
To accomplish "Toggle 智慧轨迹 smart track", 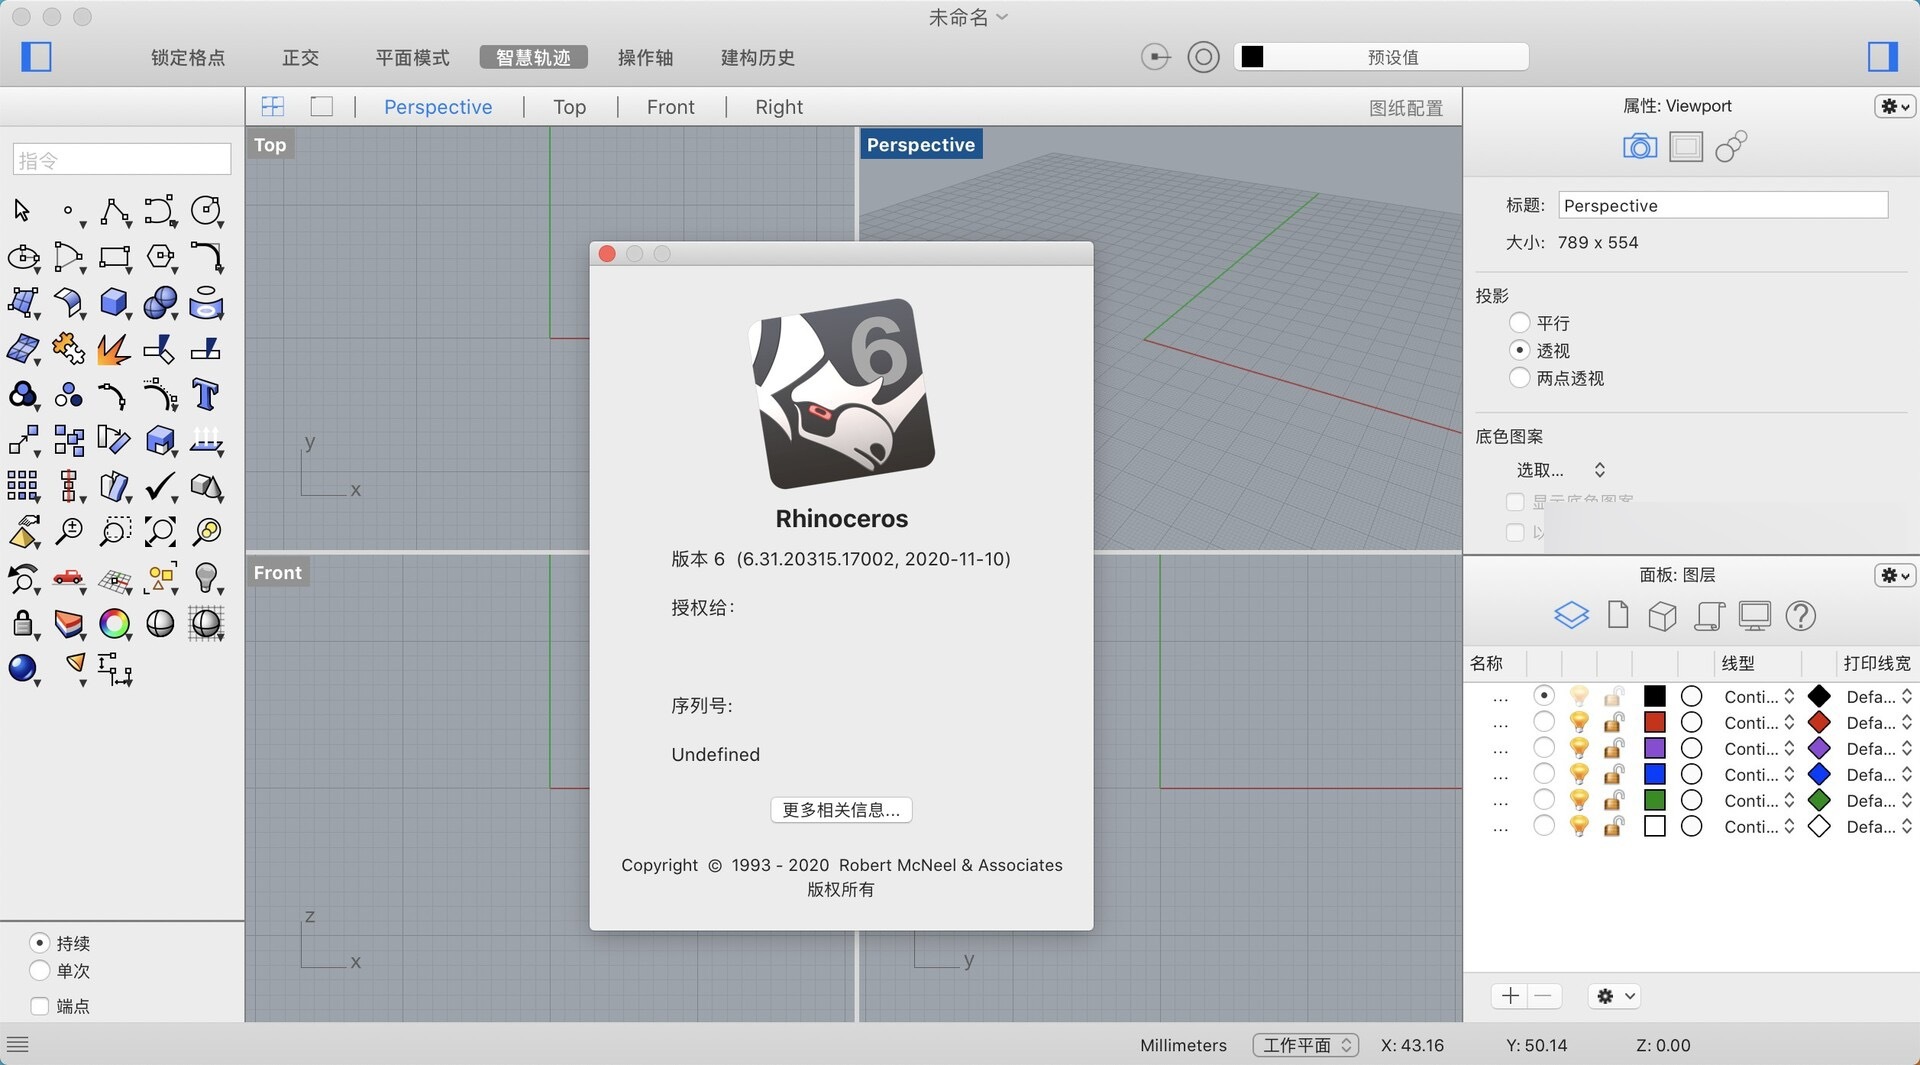I will (533, 57).
